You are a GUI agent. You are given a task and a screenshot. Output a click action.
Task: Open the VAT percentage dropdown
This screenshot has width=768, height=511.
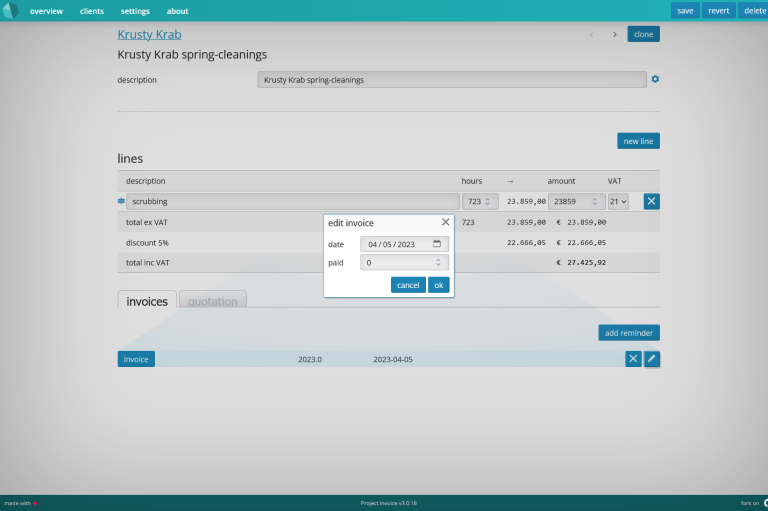click(618, 201)
